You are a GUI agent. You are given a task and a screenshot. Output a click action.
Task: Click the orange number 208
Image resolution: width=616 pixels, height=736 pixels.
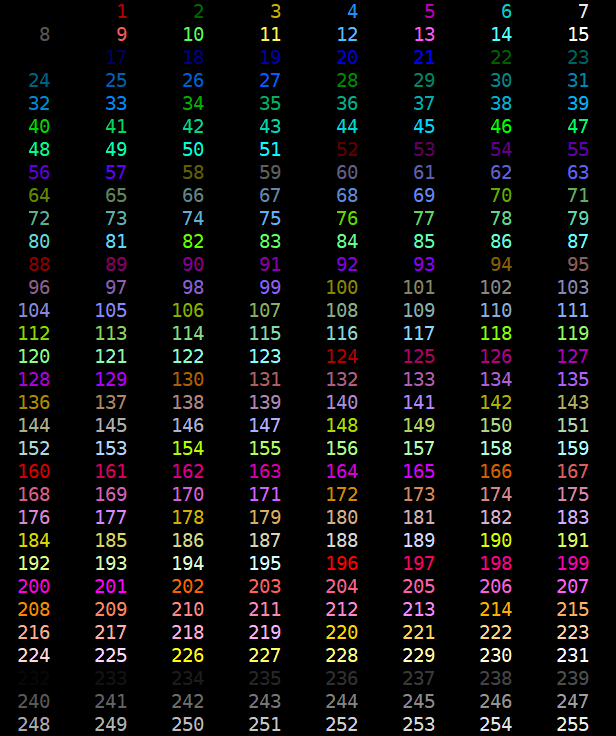(34, 609)
